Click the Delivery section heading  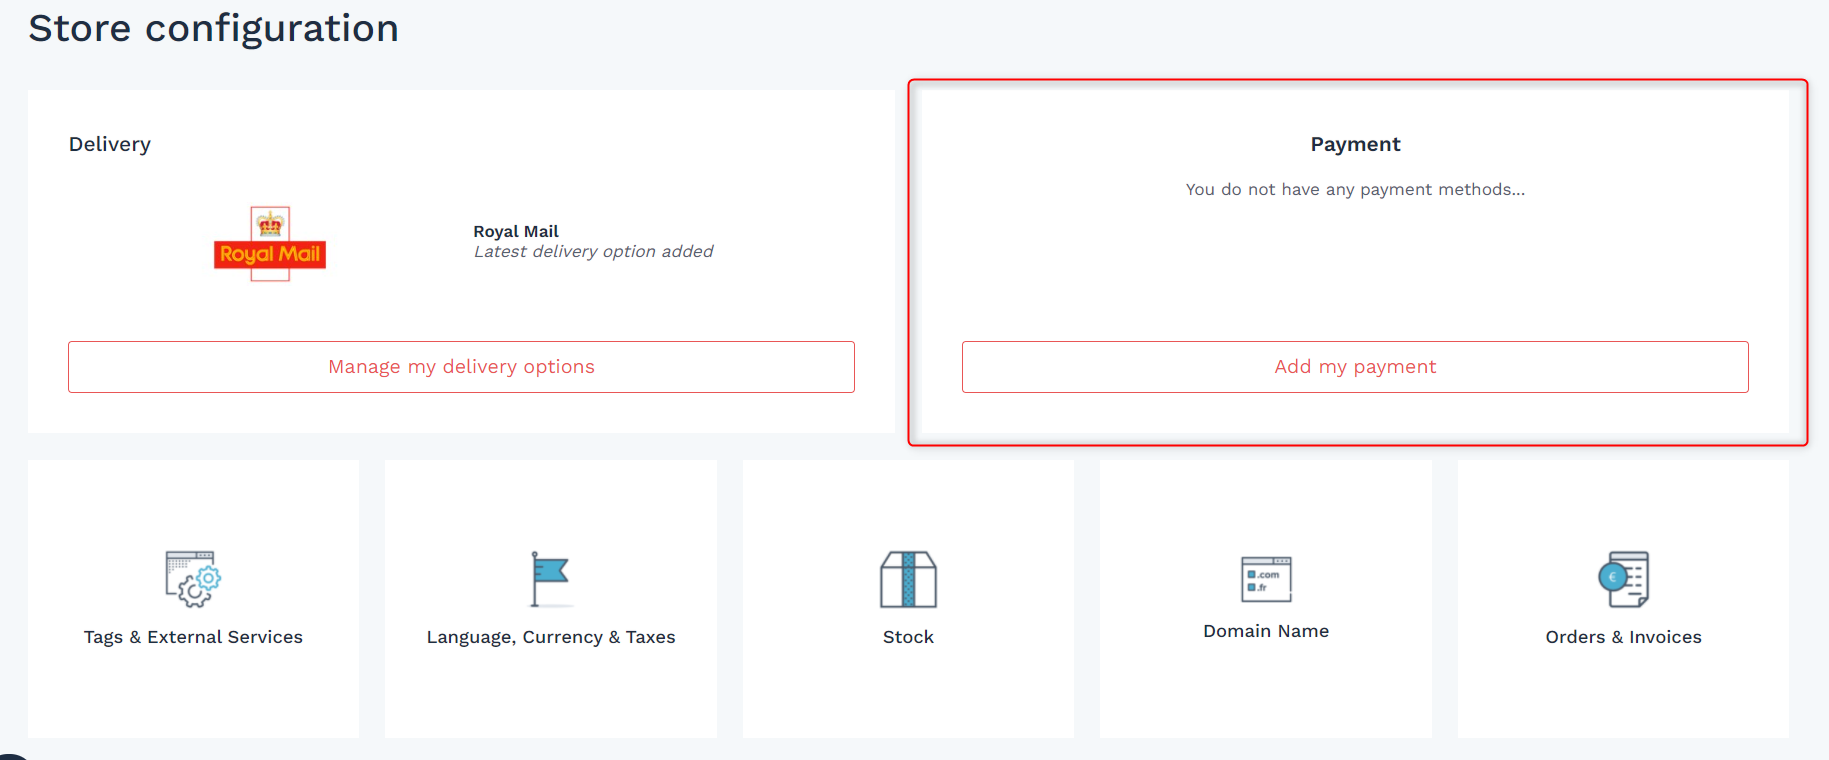coord(110,144)
